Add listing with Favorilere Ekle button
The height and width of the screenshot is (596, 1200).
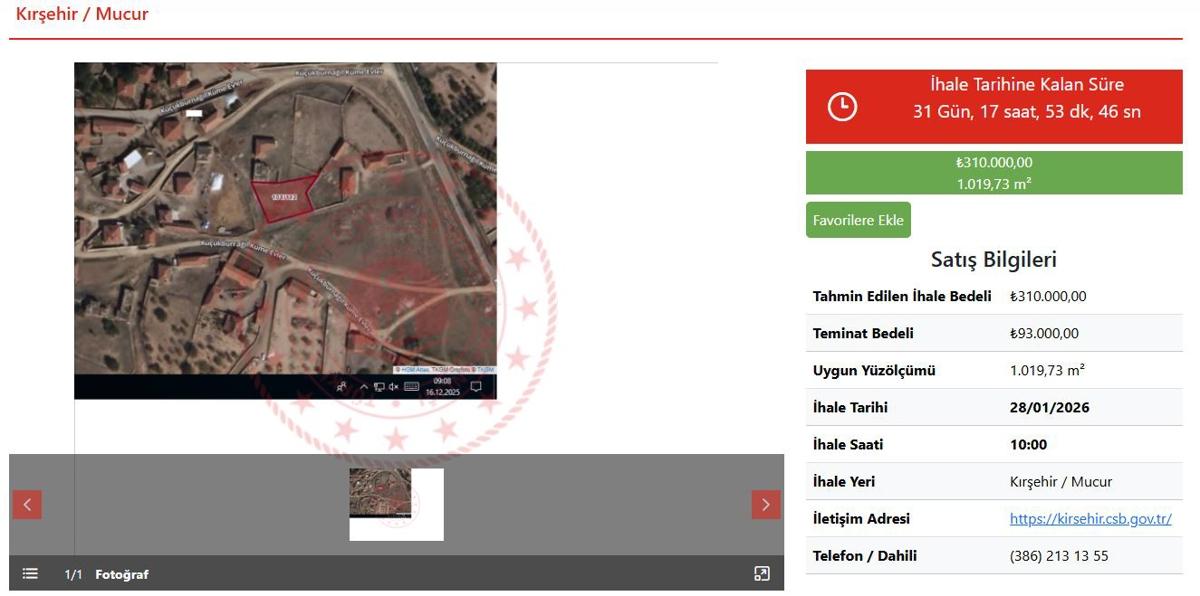(858, 220)
